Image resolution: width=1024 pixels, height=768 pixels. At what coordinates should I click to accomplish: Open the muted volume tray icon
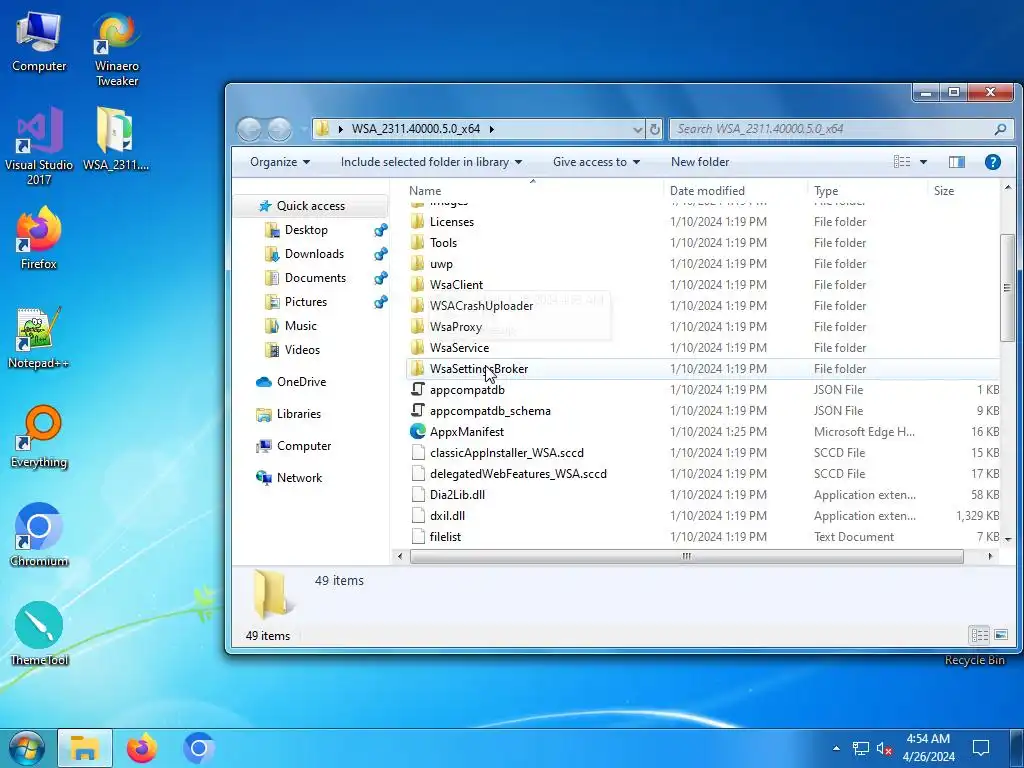click(x=885, y=748)
